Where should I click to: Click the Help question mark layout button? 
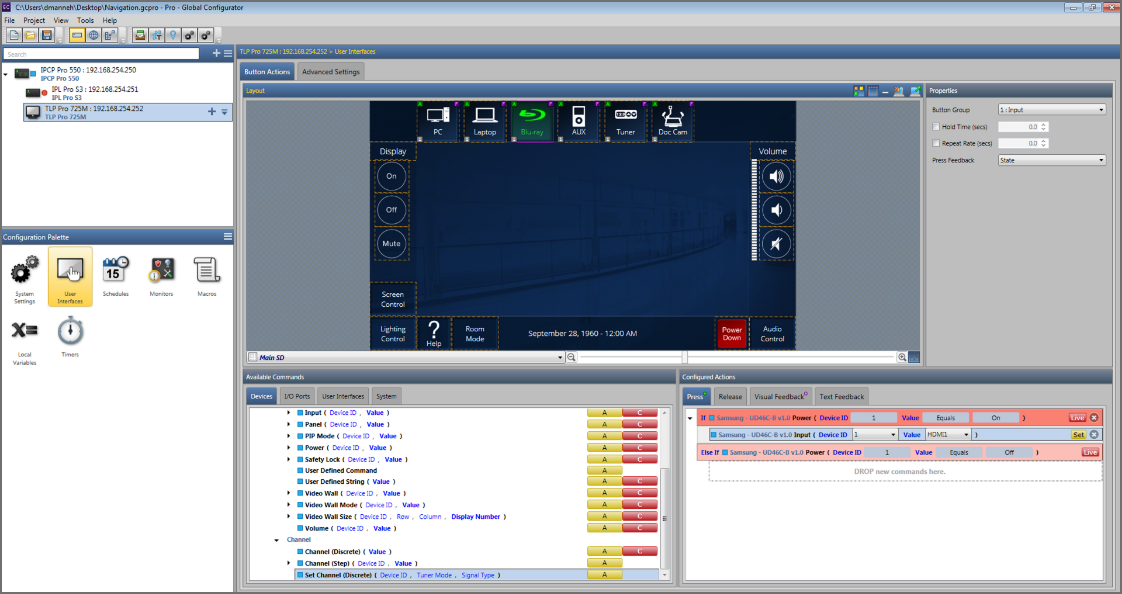pos(434,333)
